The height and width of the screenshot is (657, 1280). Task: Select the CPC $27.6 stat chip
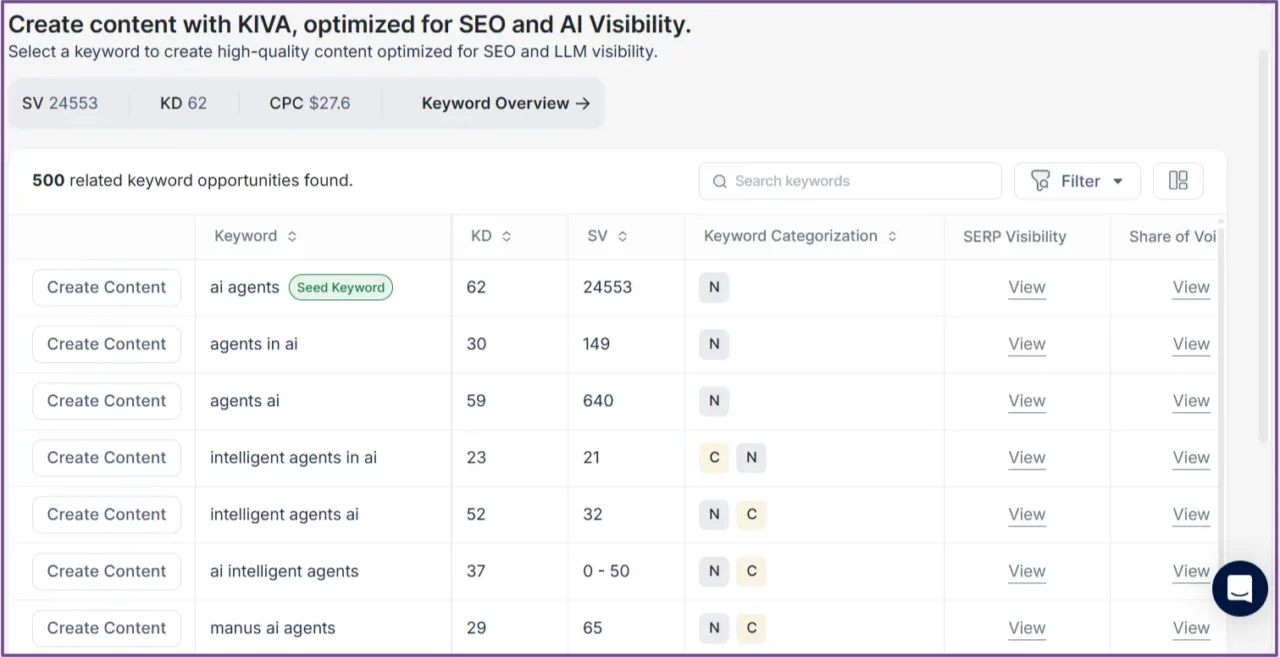310,103
